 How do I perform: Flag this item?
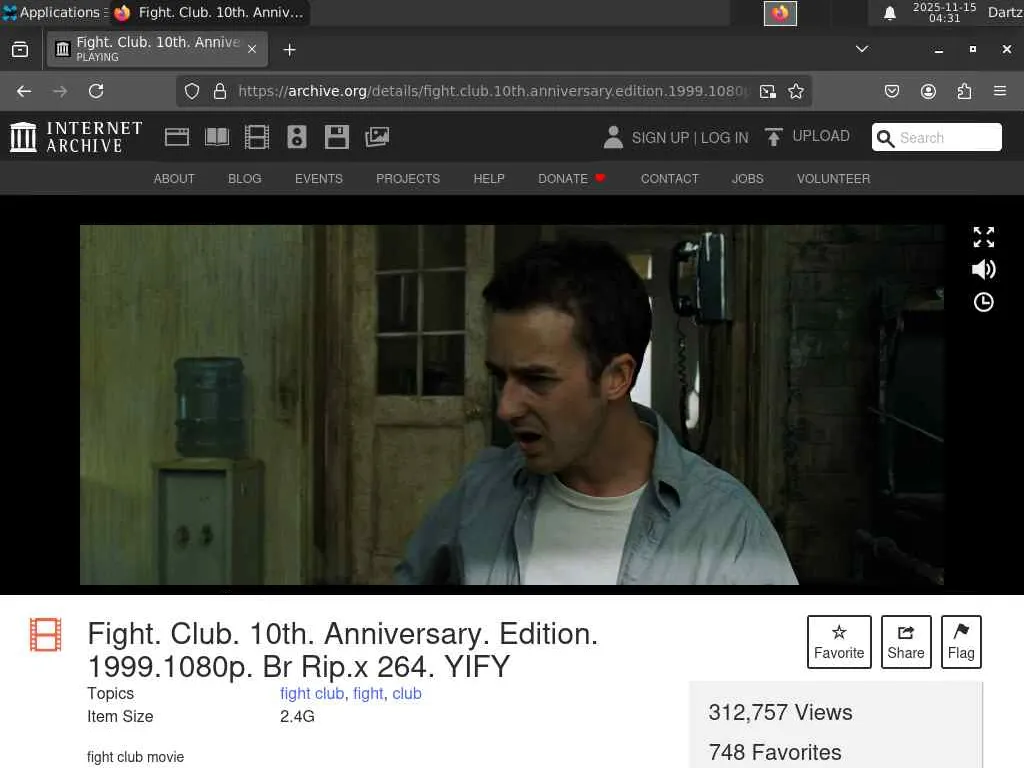coord(961,642)
